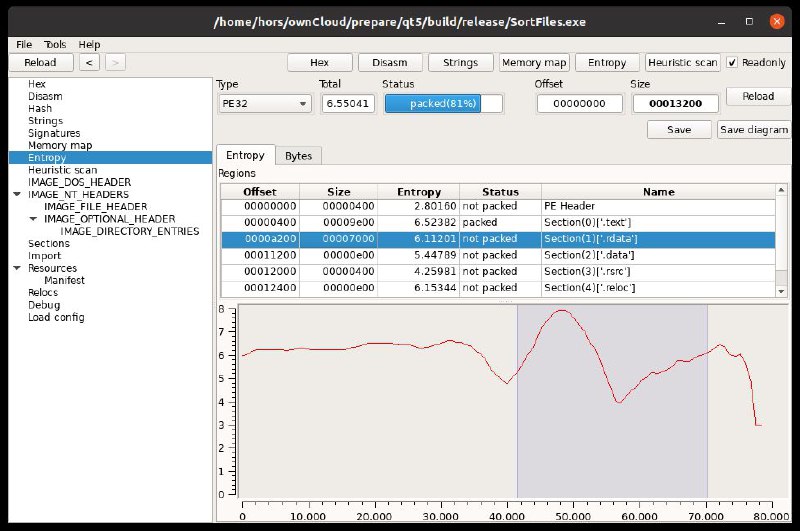Select Relocs in the sidebar tree
The width and height of the screenshot is (800, 531).
tap(43, 292)
